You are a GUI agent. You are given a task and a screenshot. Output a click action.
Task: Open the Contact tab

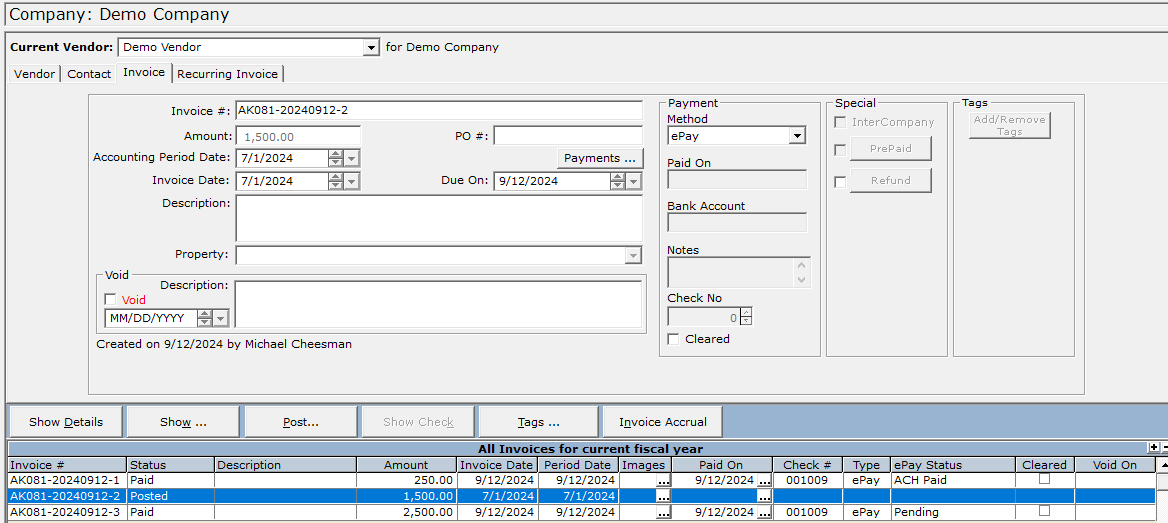(89, 74)
